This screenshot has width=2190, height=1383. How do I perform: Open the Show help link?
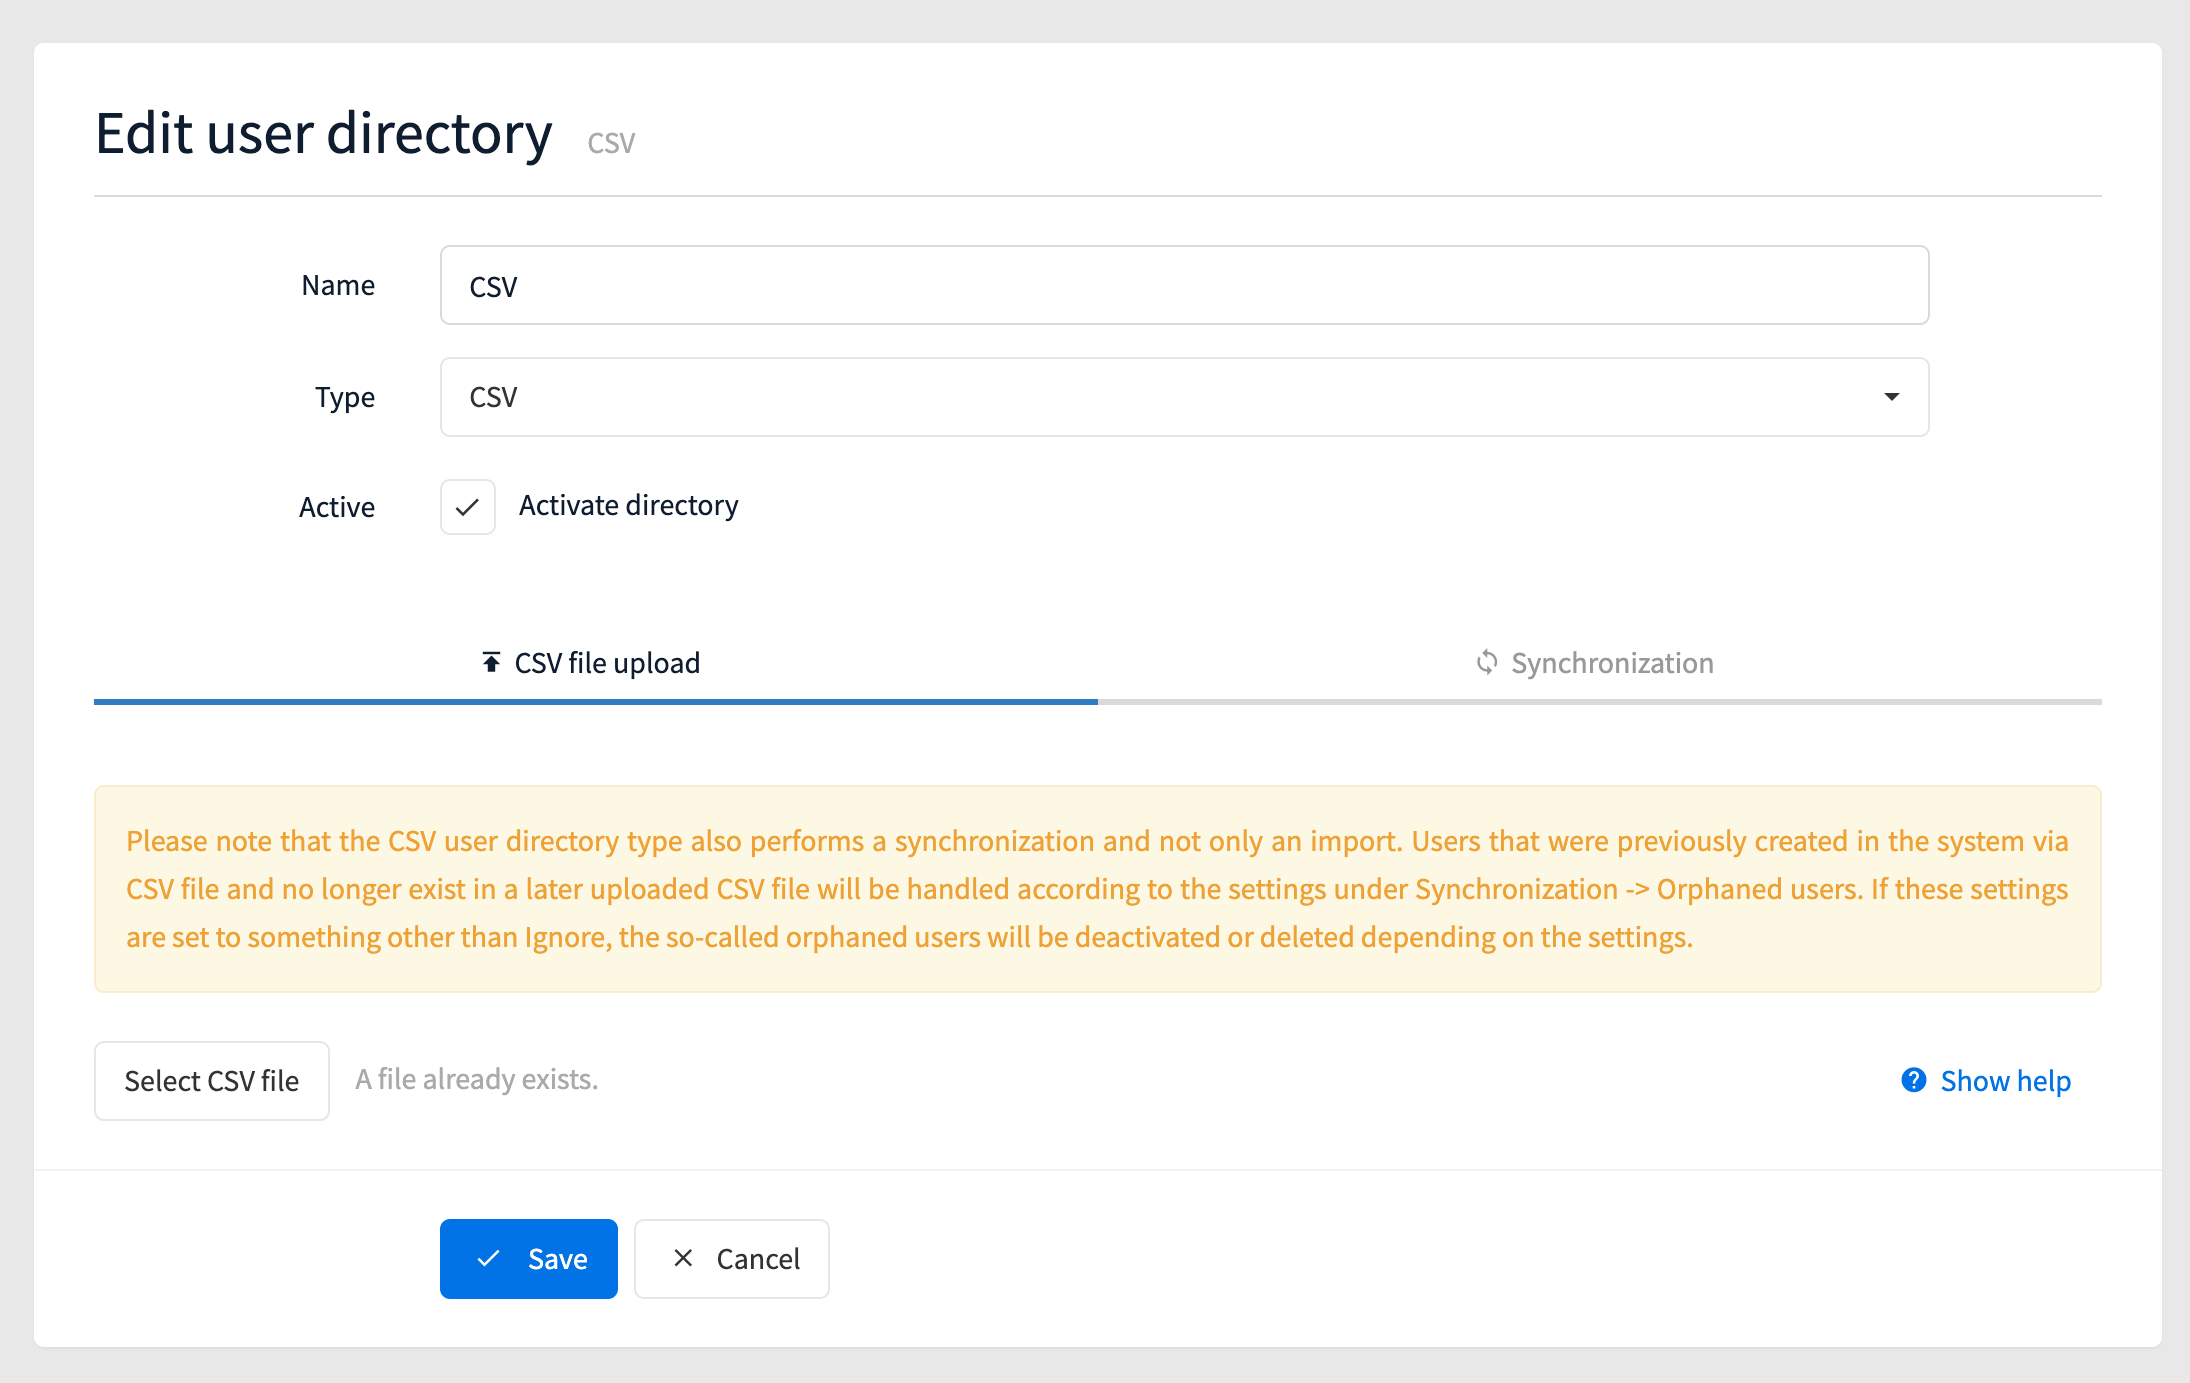[1986, 1081]
